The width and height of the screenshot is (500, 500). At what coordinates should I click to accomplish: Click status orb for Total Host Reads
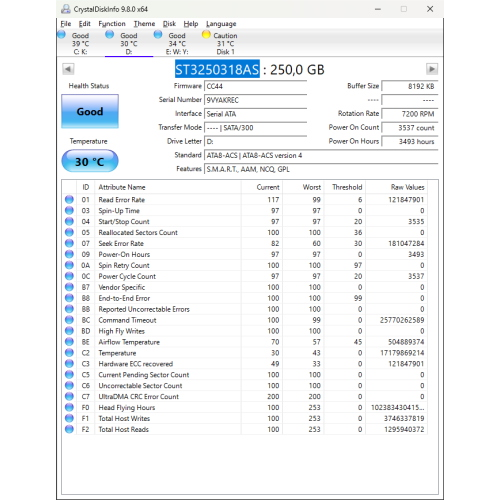coord(69,429)
